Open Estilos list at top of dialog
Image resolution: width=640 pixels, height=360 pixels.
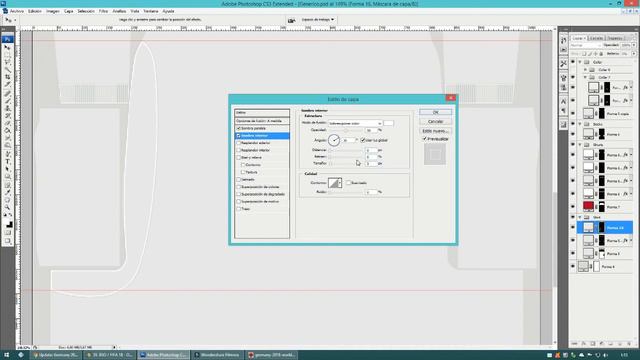262,112
